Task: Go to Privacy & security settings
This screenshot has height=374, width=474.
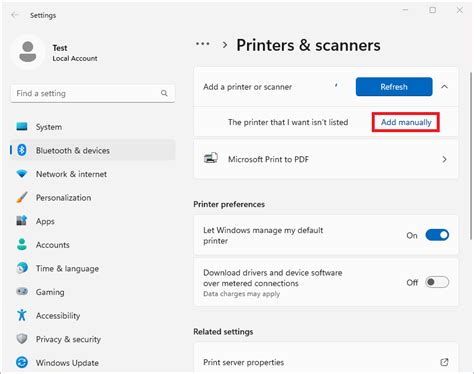Action: click(93, 339)
